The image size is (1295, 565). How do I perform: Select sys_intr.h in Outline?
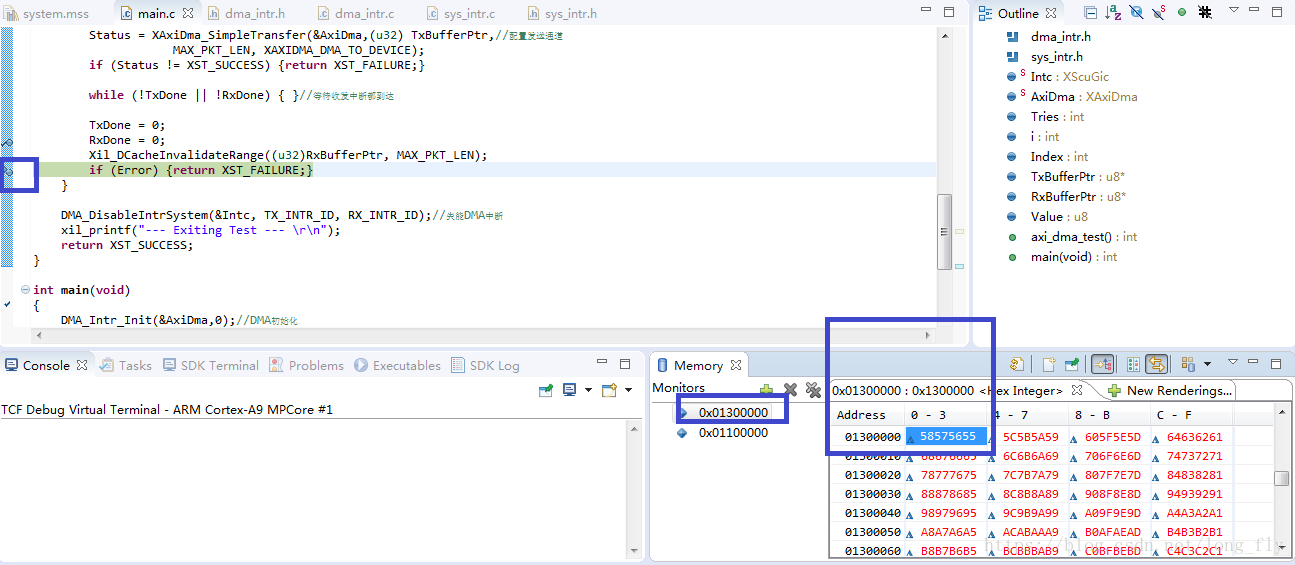pos(1056,57)
